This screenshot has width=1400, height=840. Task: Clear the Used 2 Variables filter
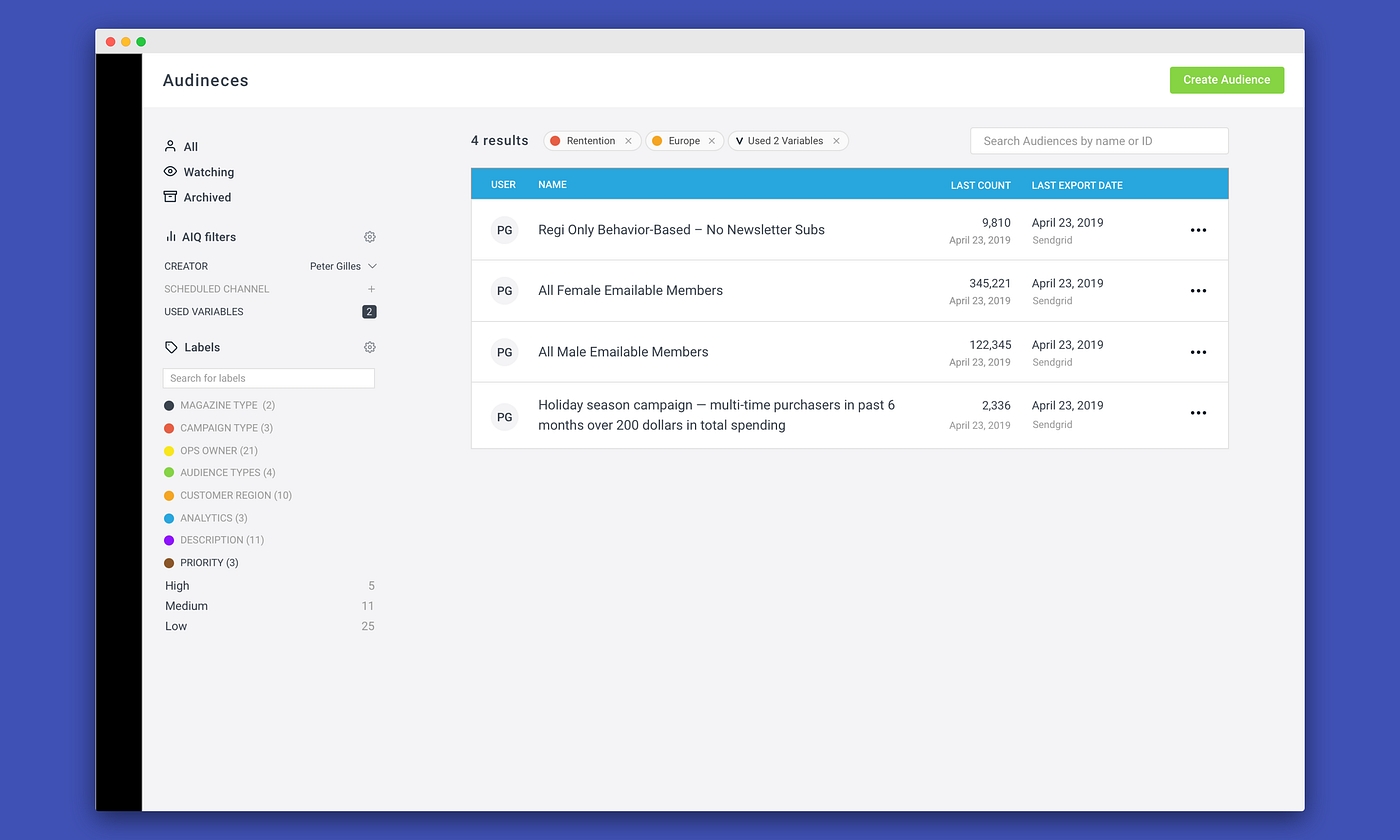tap(836, 141)
